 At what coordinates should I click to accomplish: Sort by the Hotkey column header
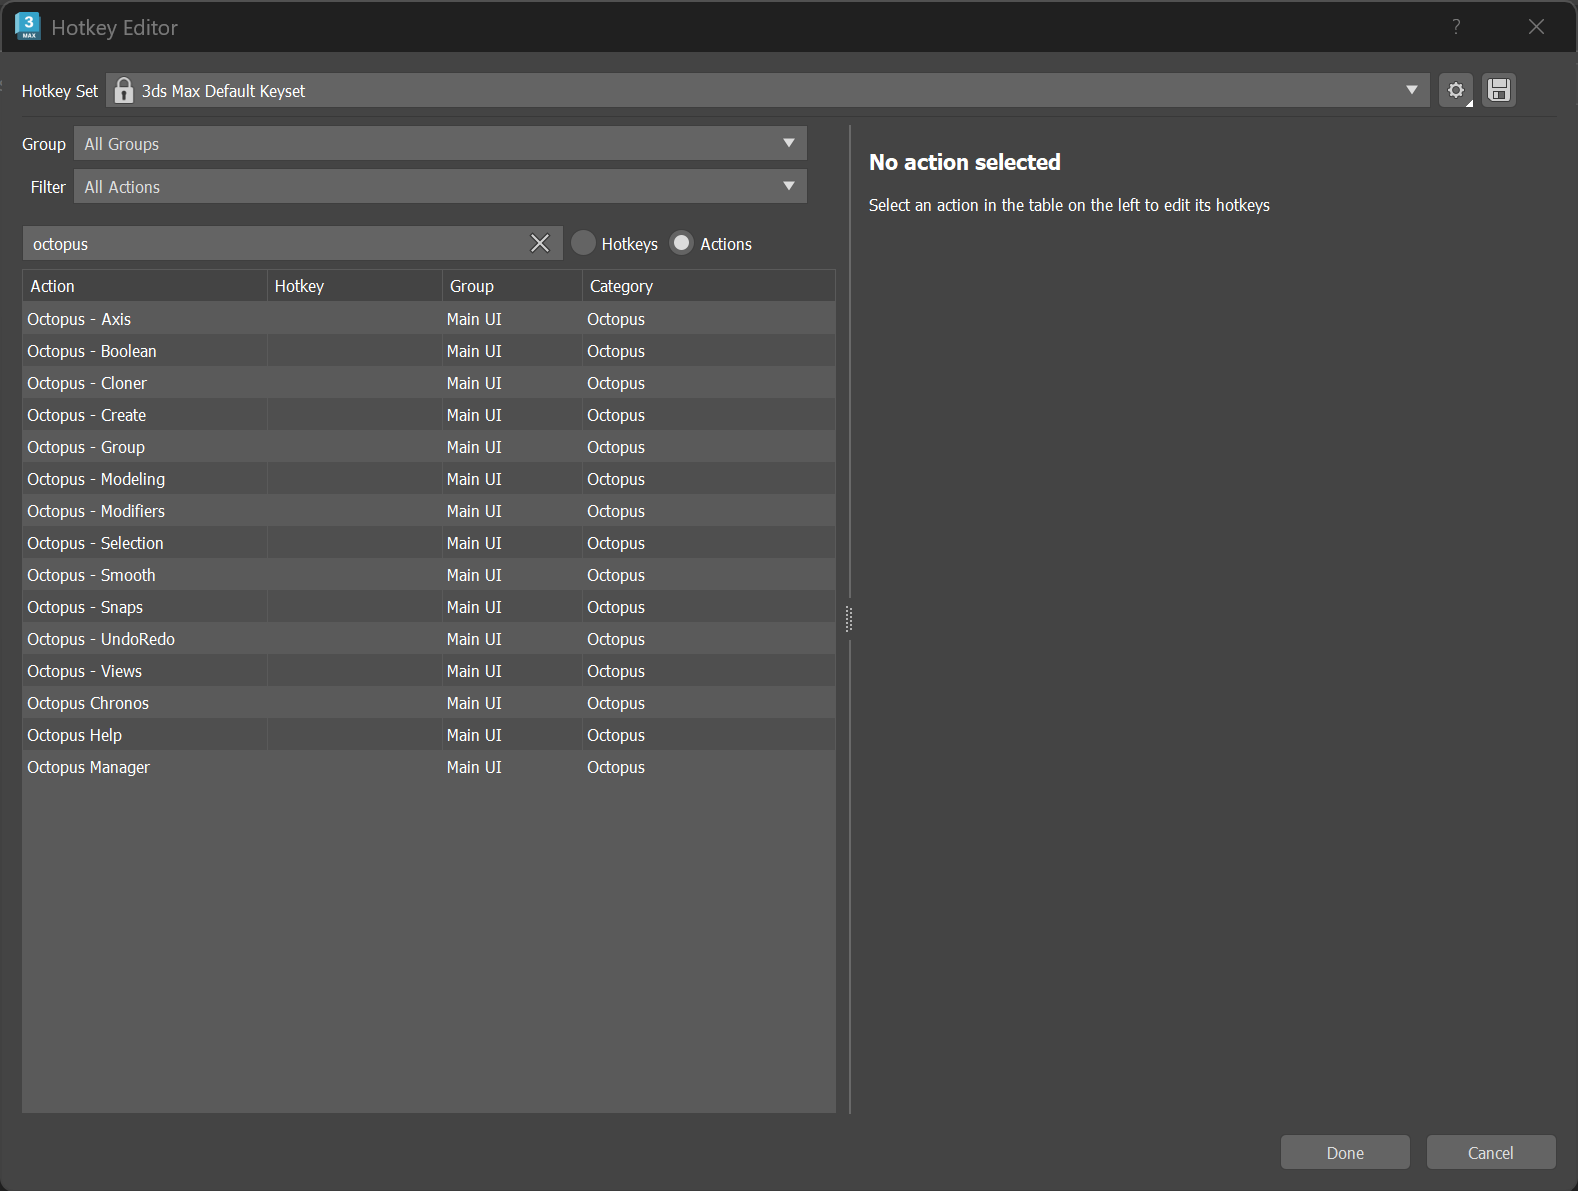click(x=355, y=286)
